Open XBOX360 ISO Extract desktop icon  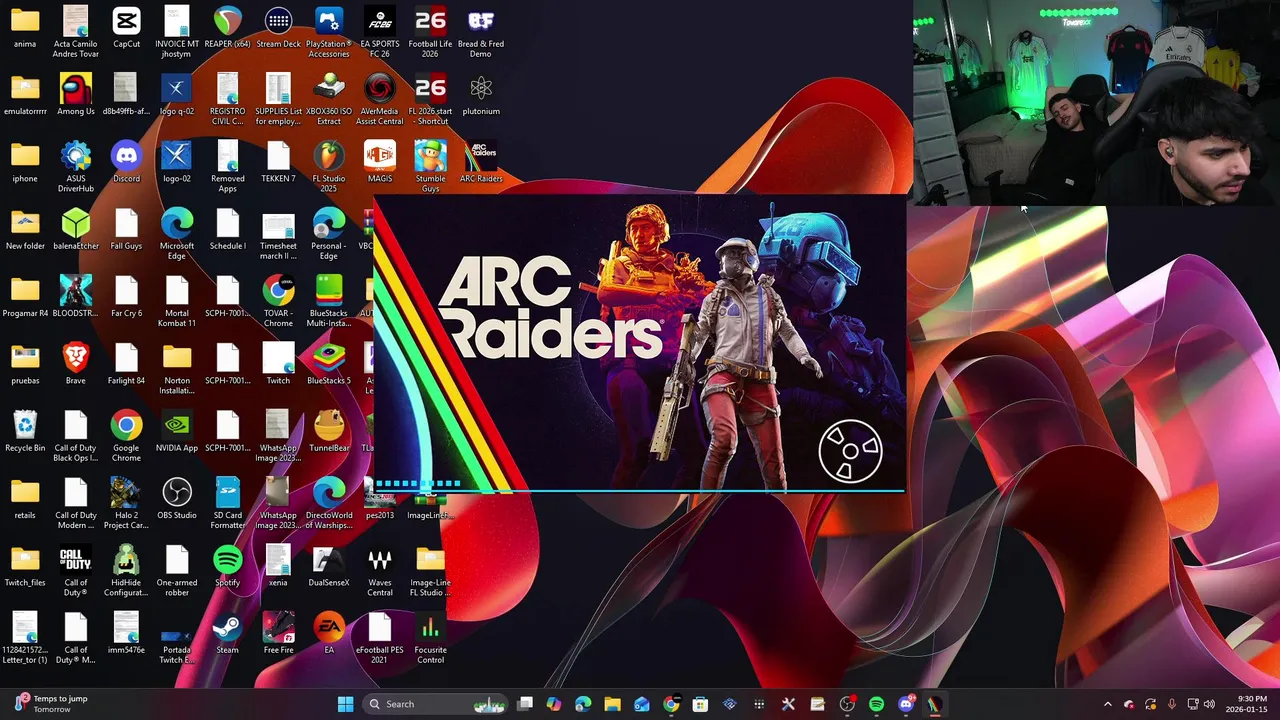[329, 99]
